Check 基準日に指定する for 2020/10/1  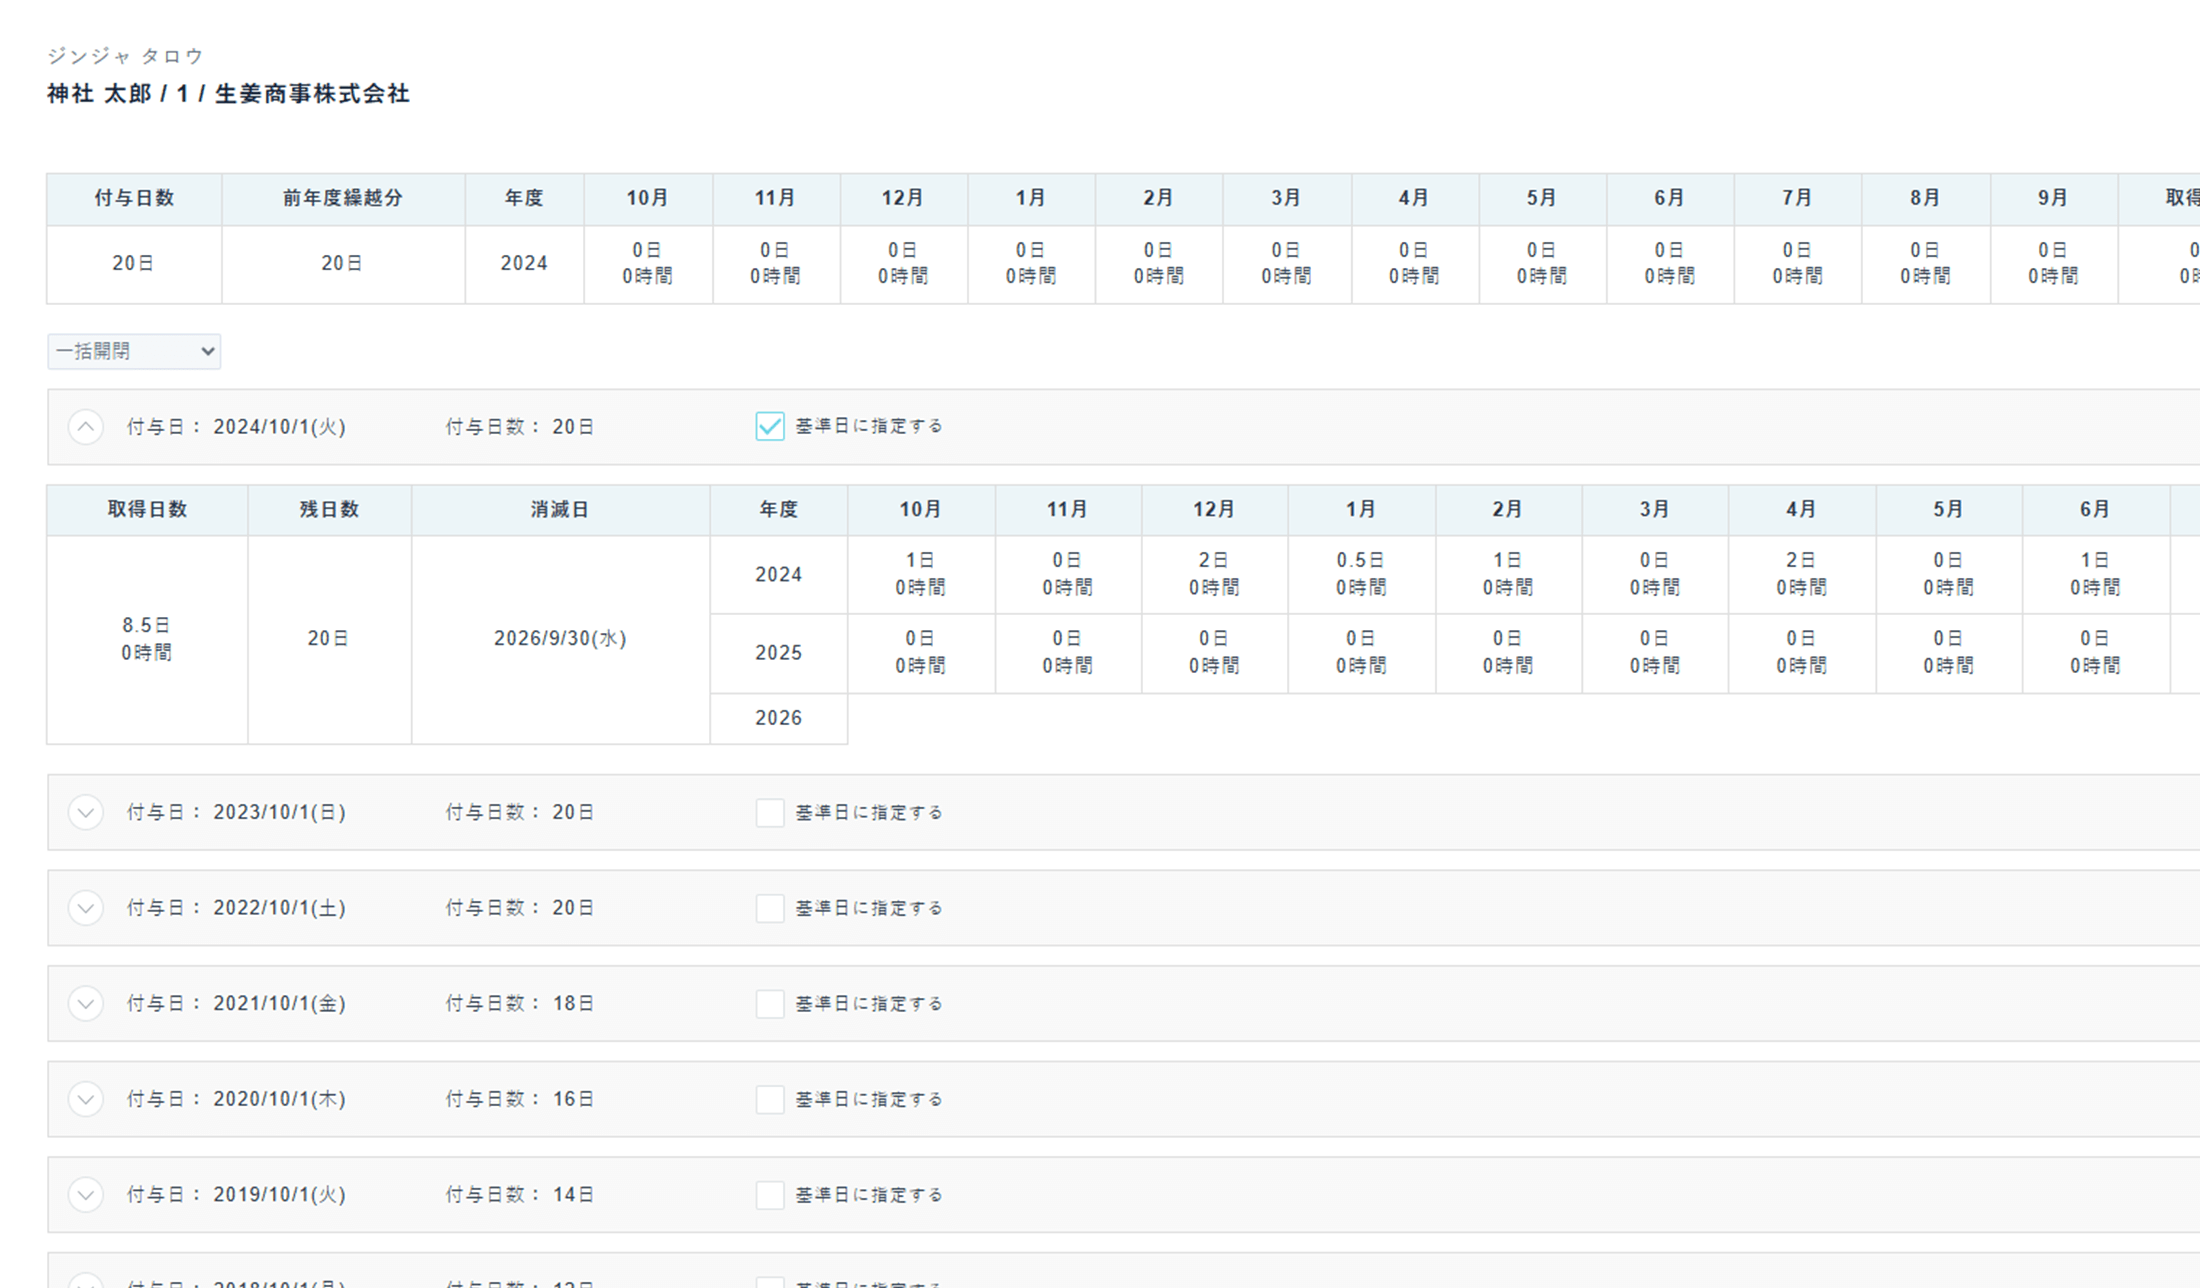[769, 1099]
